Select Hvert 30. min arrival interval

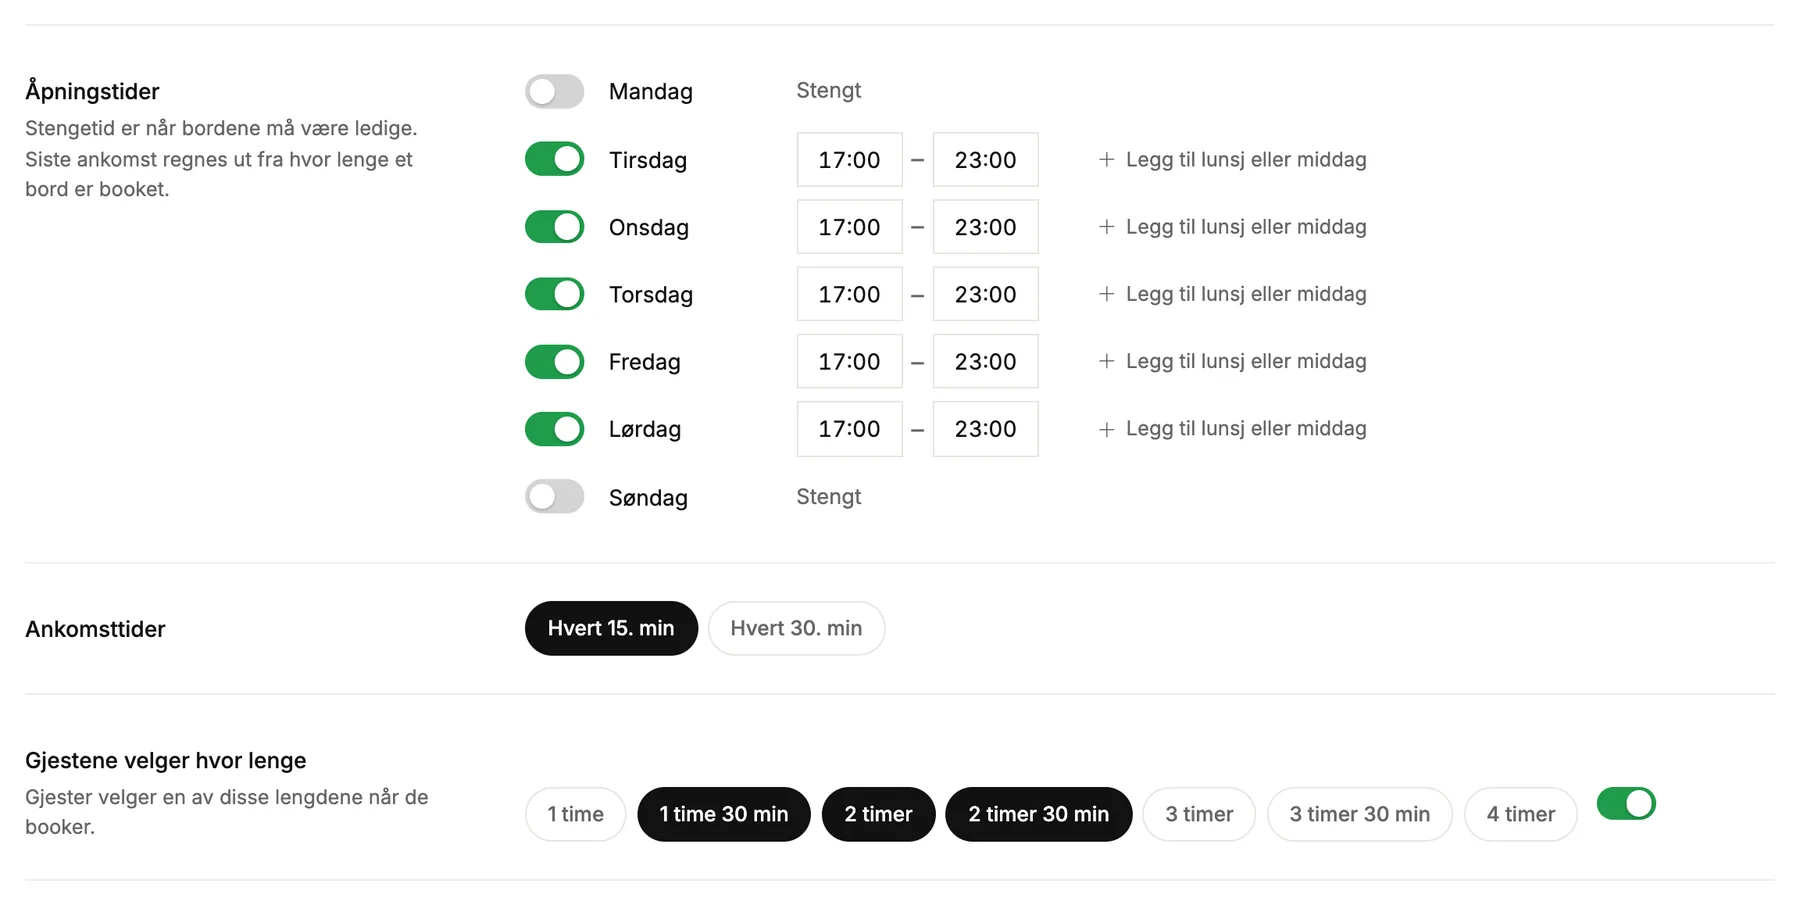pos(796,628)
